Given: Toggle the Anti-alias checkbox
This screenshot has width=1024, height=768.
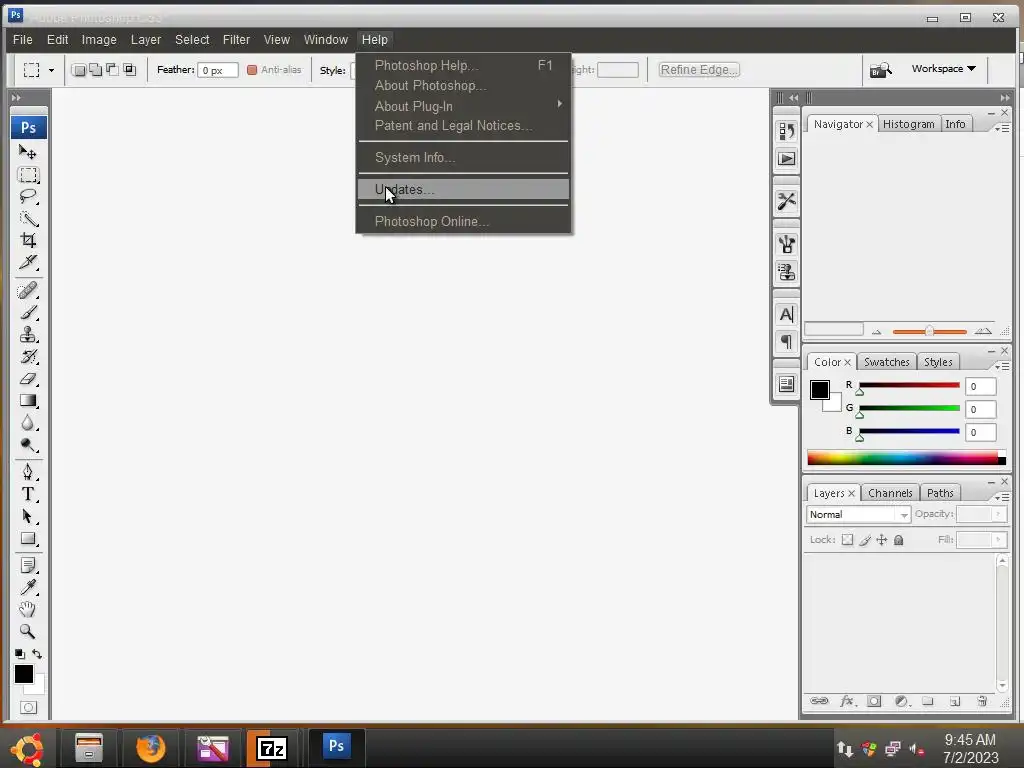Looking at the screenshot, I should tap(252, 70).
